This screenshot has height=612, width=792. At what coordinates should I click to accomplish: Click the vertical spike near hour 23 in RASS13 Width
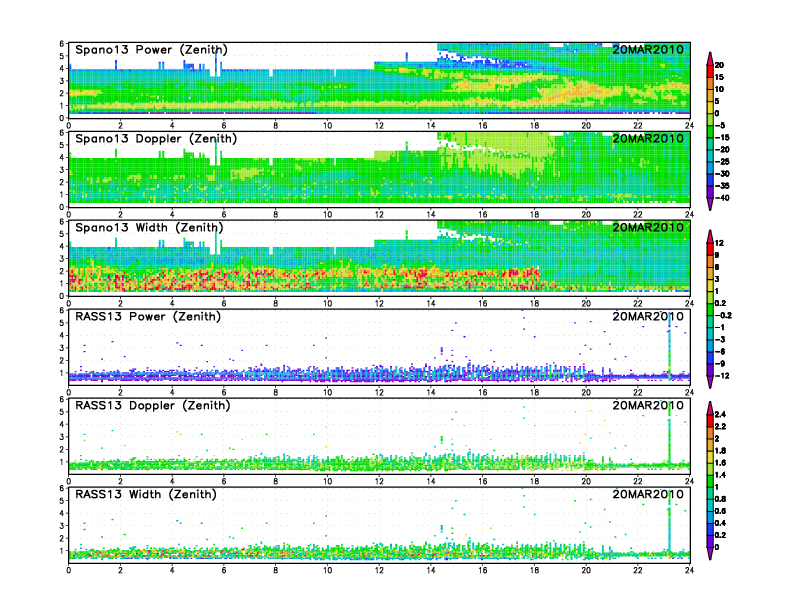point(669,524)
